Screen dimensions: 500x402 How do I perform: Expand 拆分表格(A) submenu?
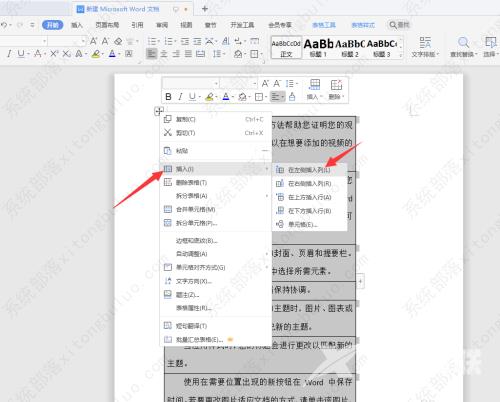tap(216, 196)
